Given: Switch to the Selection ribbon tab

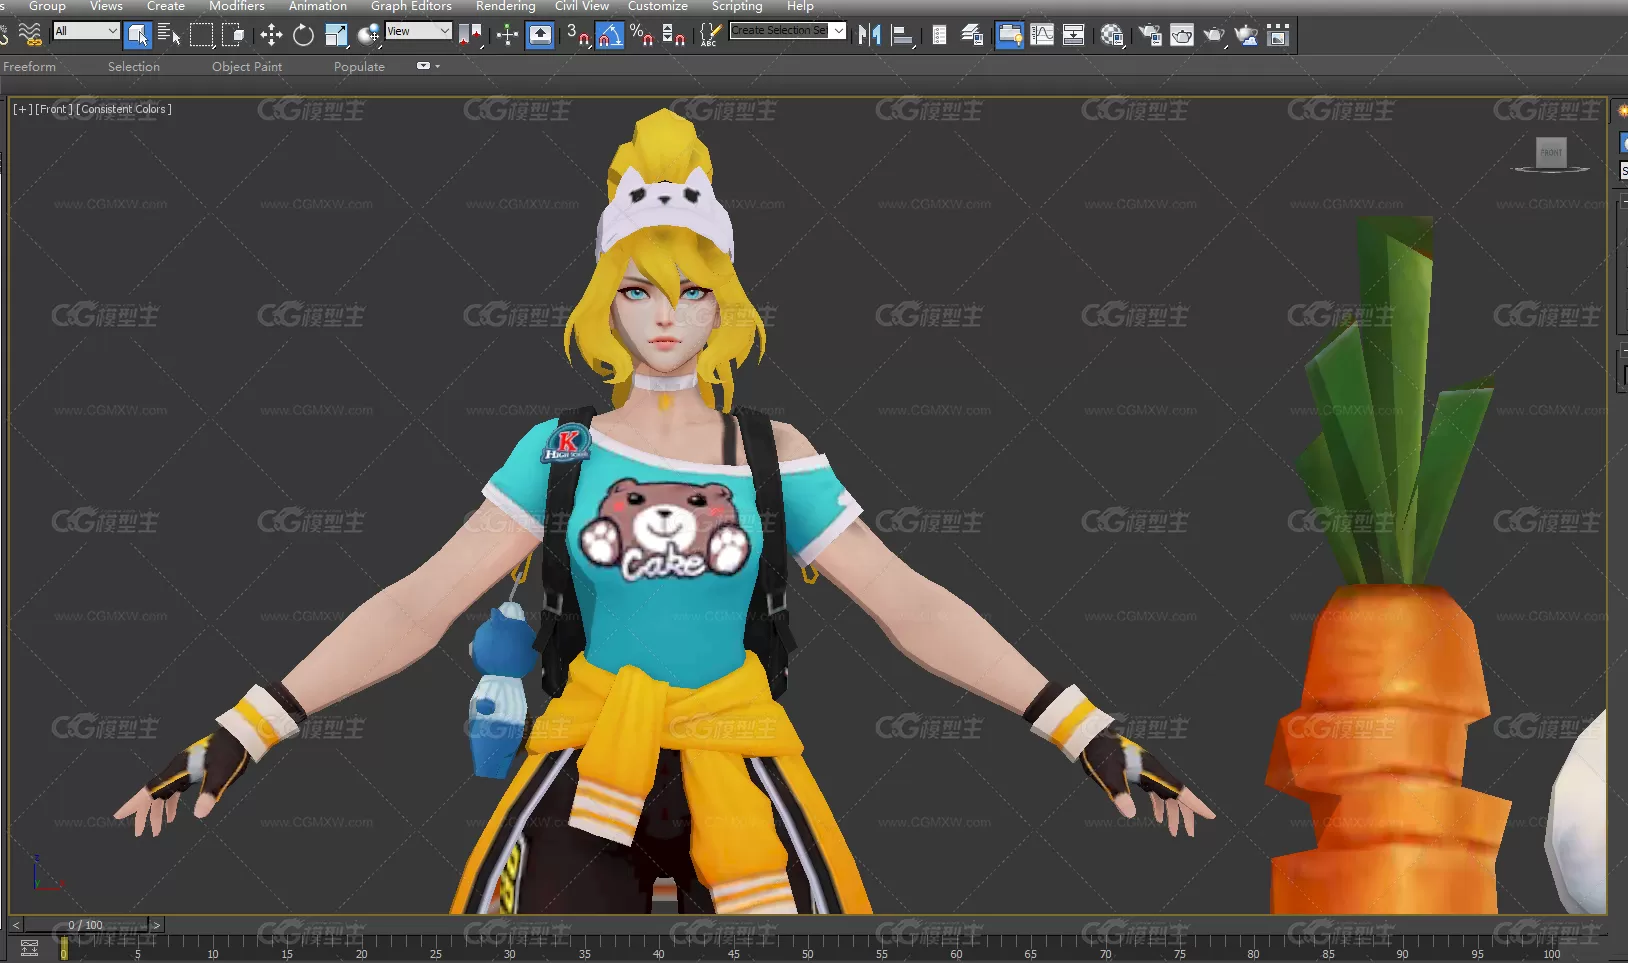Looking at the screenshot, I should pyautogui.click(x=134, y=66).
